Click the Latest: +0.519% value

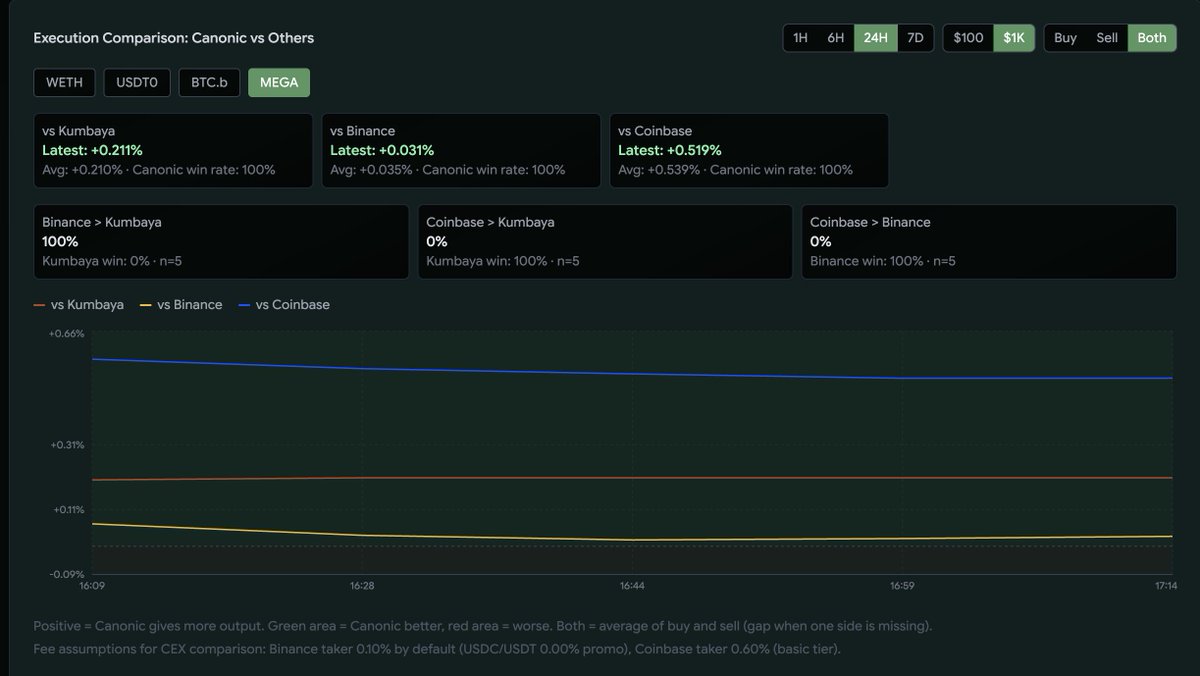coord(669,150)
